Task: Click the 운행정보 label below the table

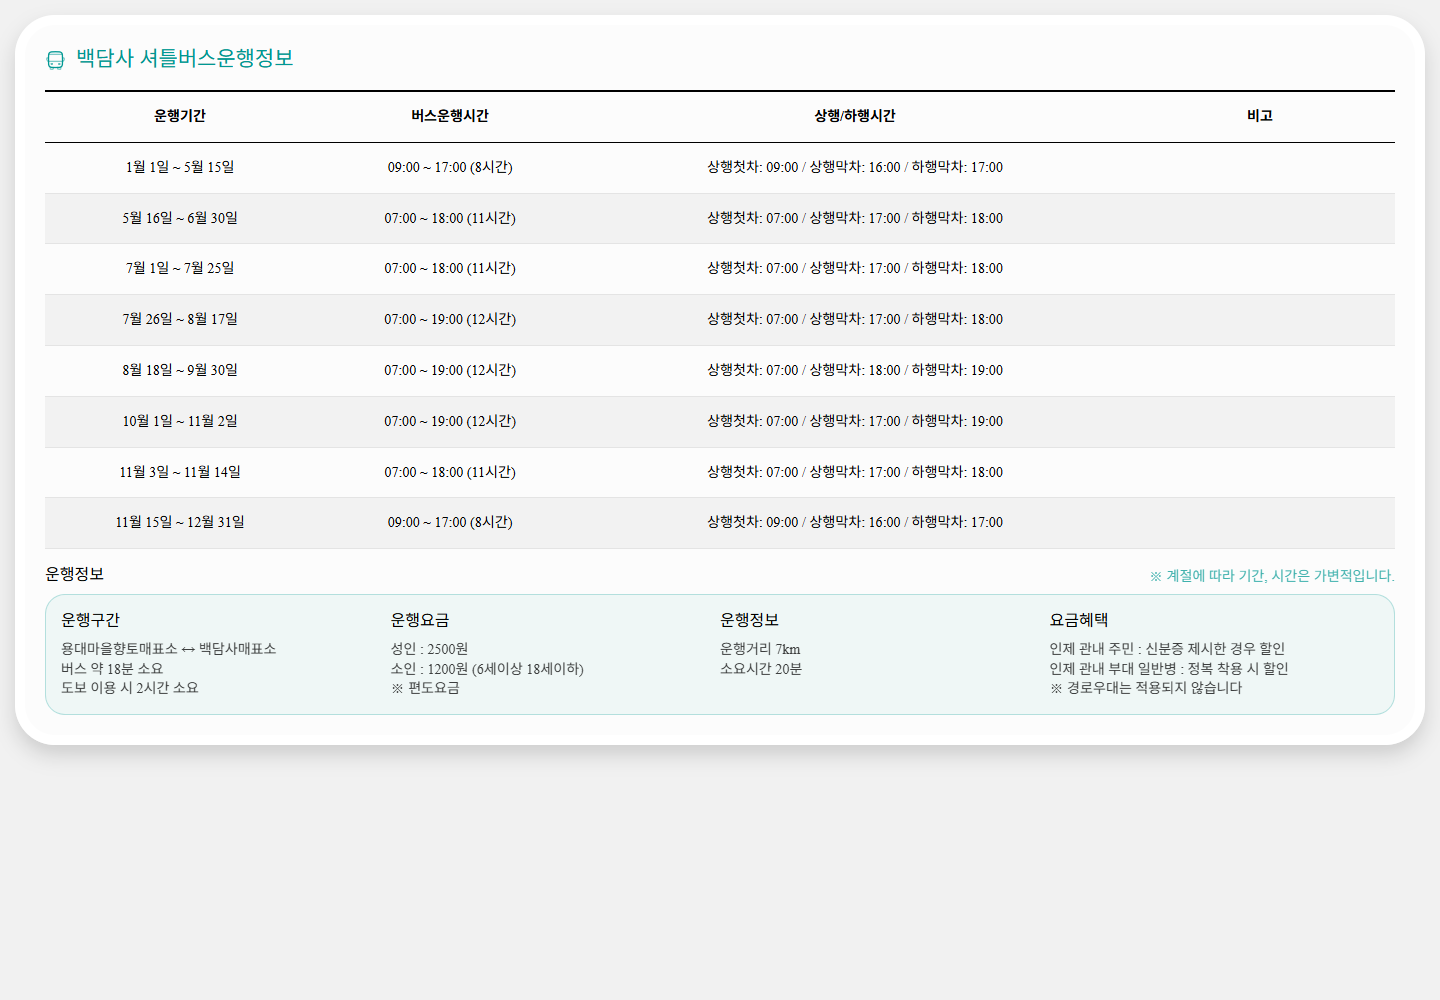Action: [74, 574]
